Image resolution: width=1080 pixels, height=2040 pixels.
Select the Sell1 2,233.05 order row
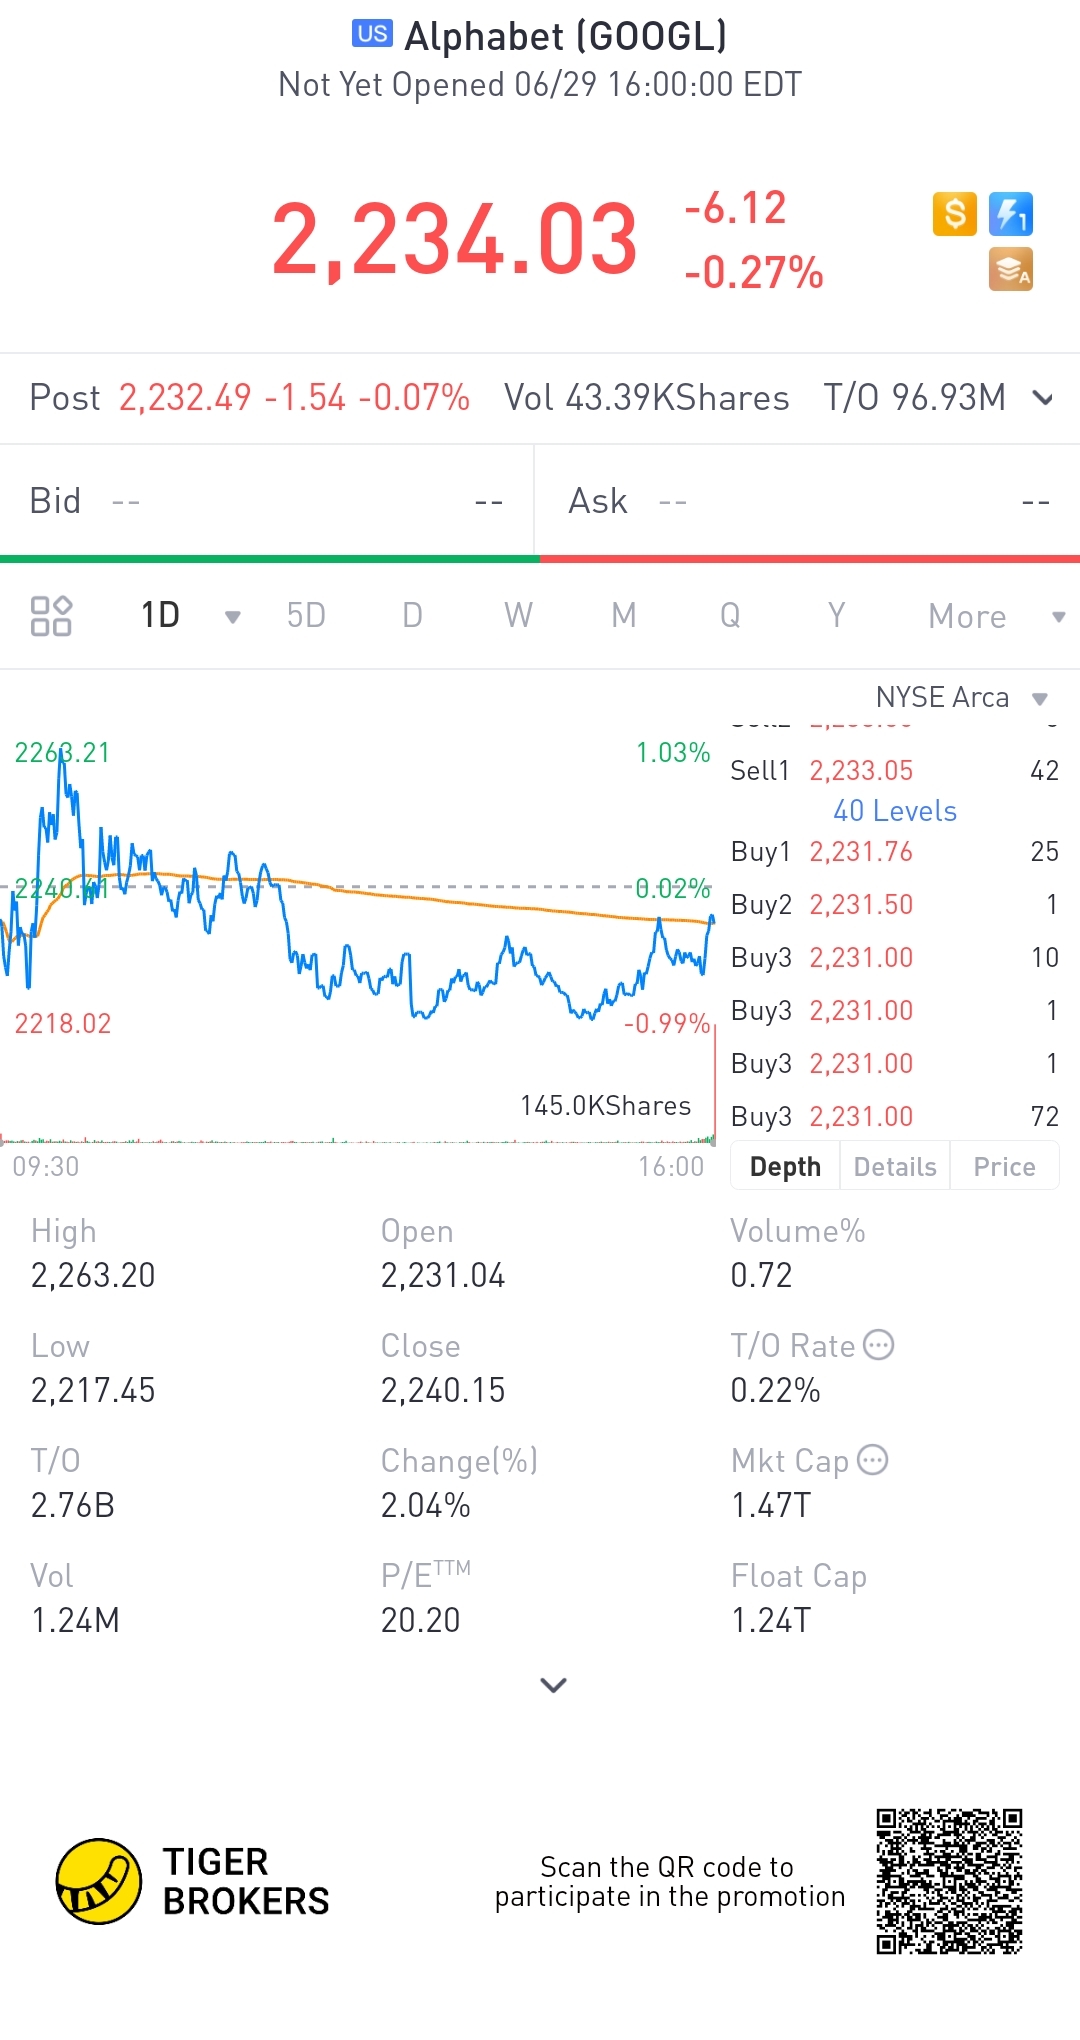point(895,770)
